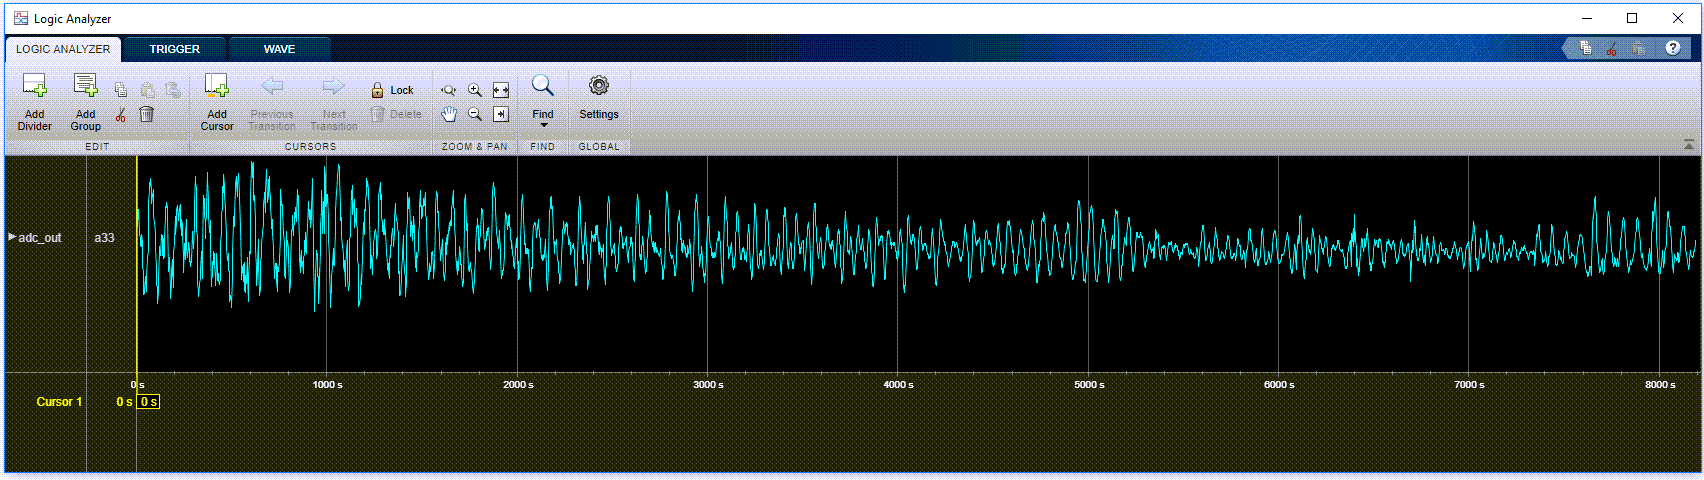
Task: Click the yellow cursor time box showing 0 s
Action: (x=148, y=402)
